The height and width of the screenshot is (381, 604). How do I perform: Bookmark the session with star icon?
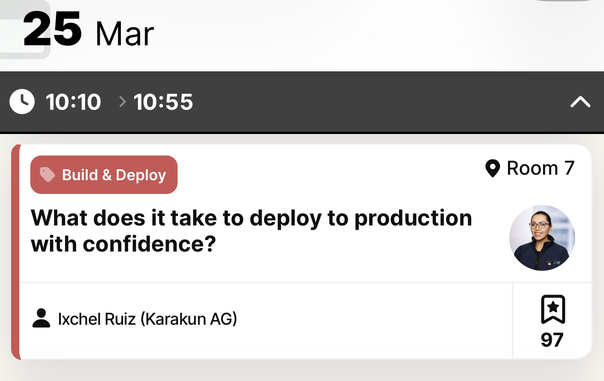pyautogui.click(x=553, y=309)
